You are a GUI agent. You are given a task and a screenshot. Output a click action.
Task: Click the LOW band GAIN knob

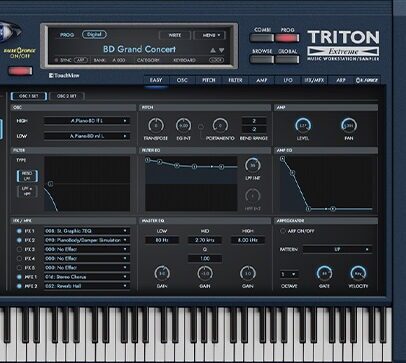coord(162,273)
